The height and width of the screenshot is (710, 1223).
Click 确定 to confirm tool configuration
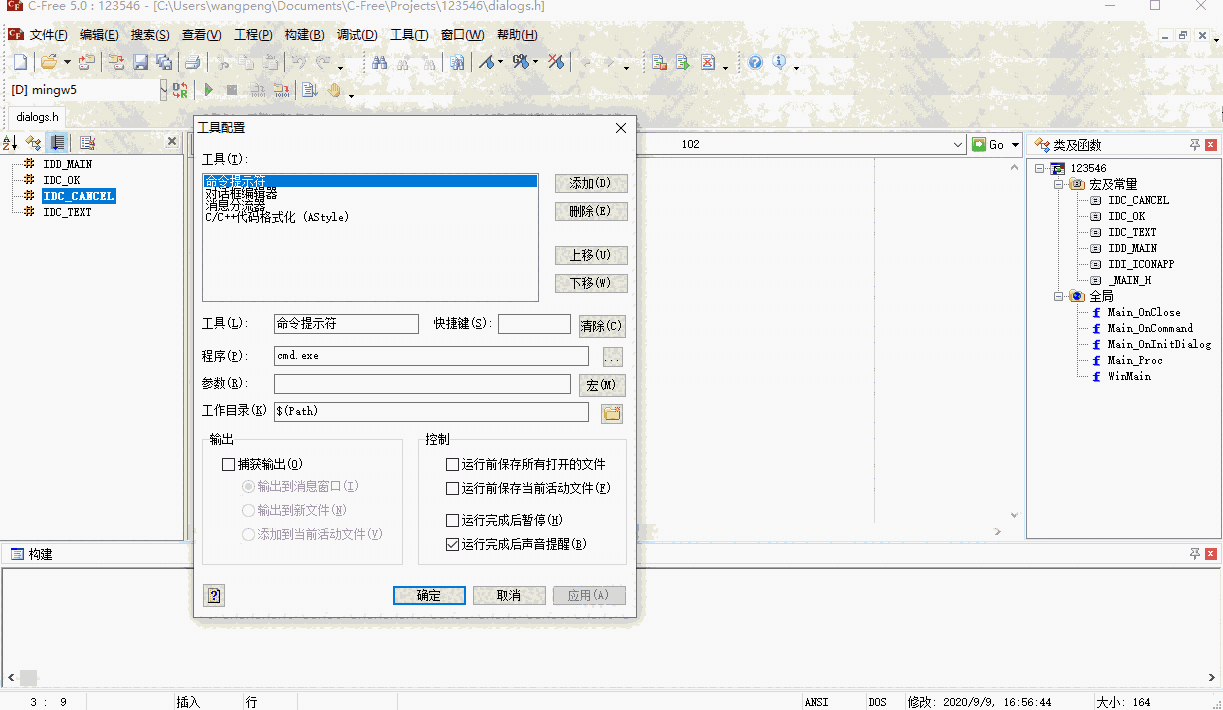point(429,595)
